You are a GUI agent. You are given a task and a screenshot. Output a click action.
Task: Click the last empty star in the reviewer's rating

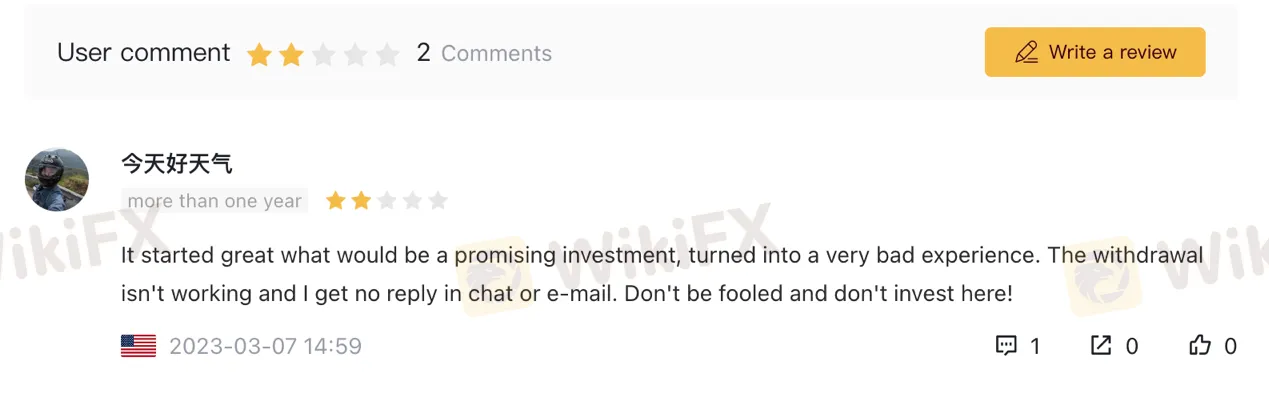(x=438, y=201)
